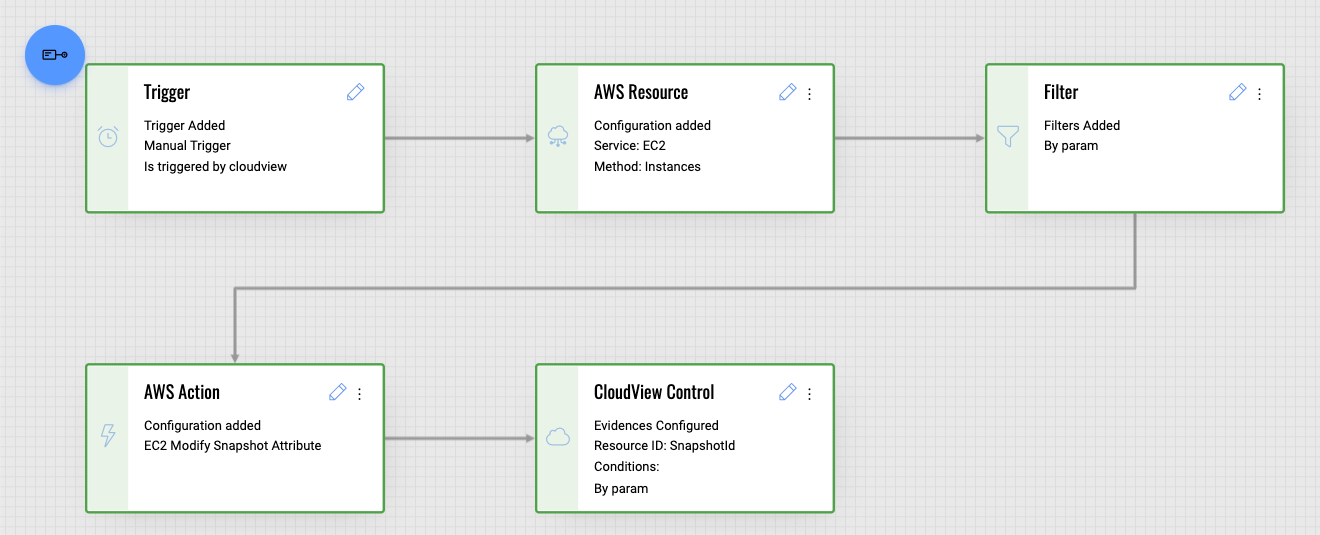Open the AWS Resource three-dot menu
Image resolution: width=1320 pixels, height=535 pixels.
point(810,94)
